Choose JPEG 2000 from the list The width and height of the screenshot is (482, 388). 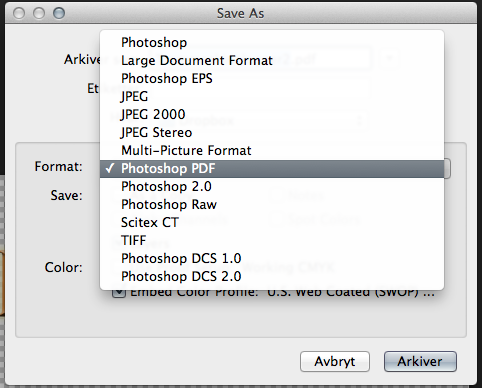(272, 114)
